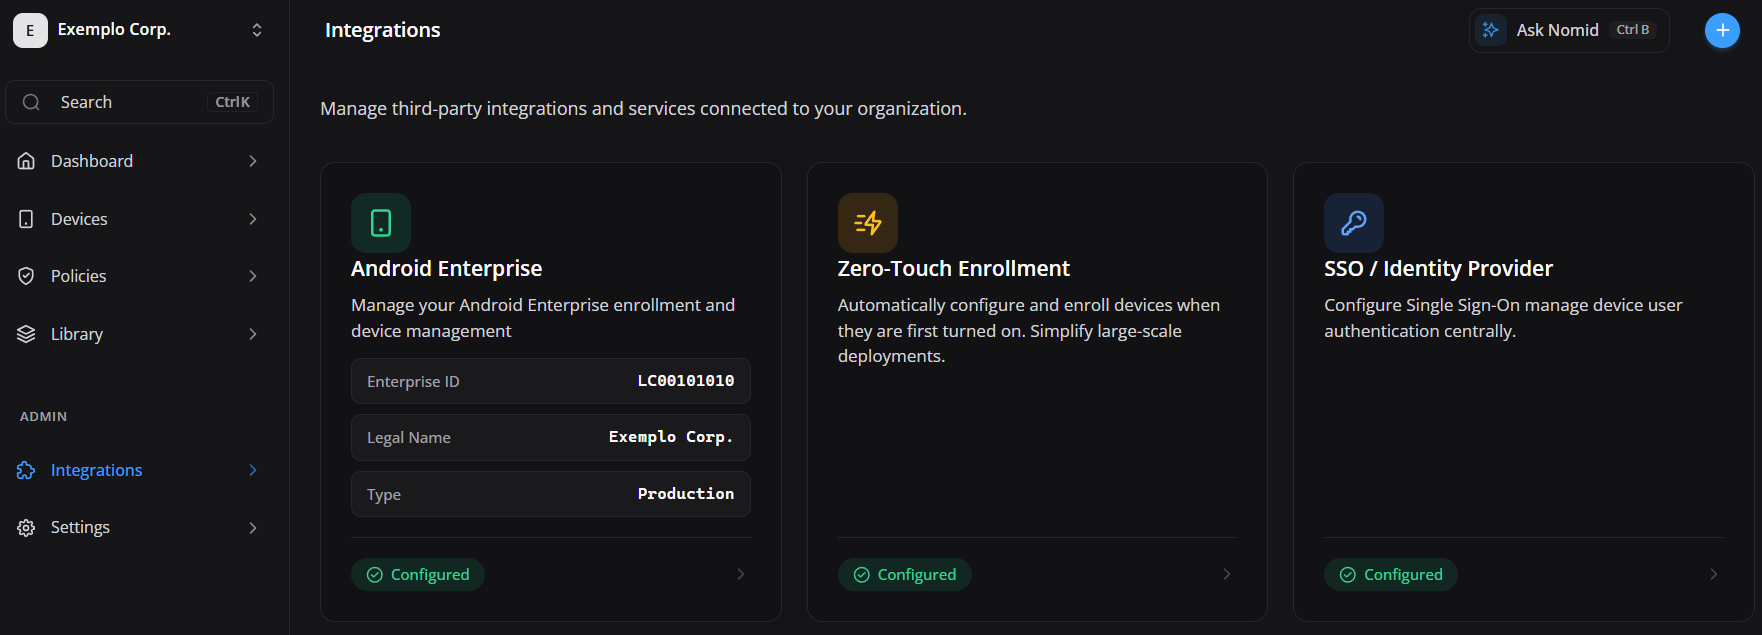Click the Settings gear icon
The image size is (1762, 635).
(x=27, y=528)
